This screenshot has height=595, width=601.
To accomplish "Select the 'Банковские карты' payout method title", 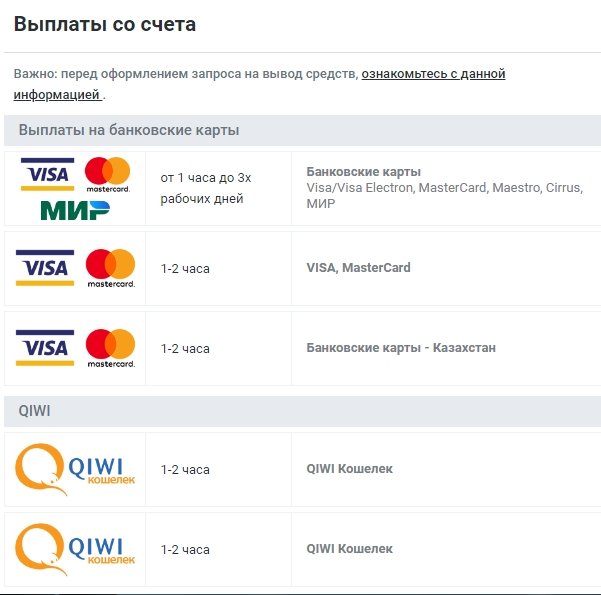I will (363, 172).
